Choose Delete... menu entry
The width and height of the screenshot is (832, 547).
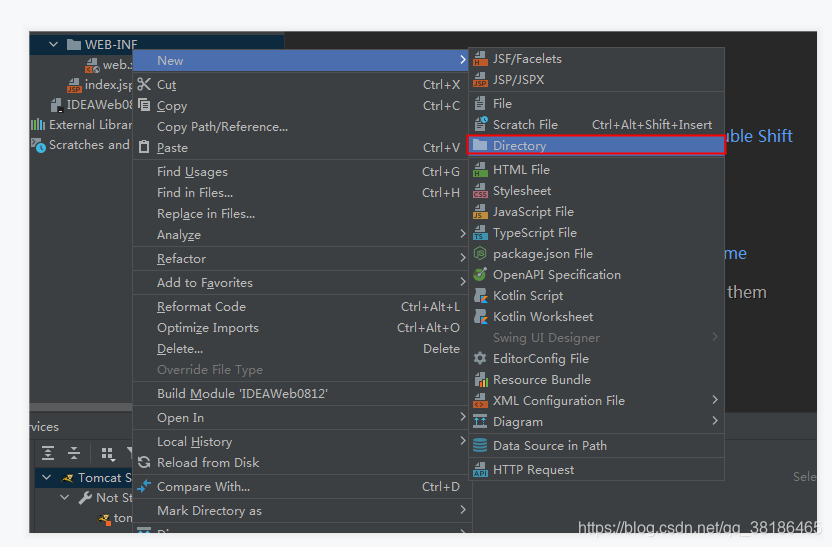(x=300, y=349)
